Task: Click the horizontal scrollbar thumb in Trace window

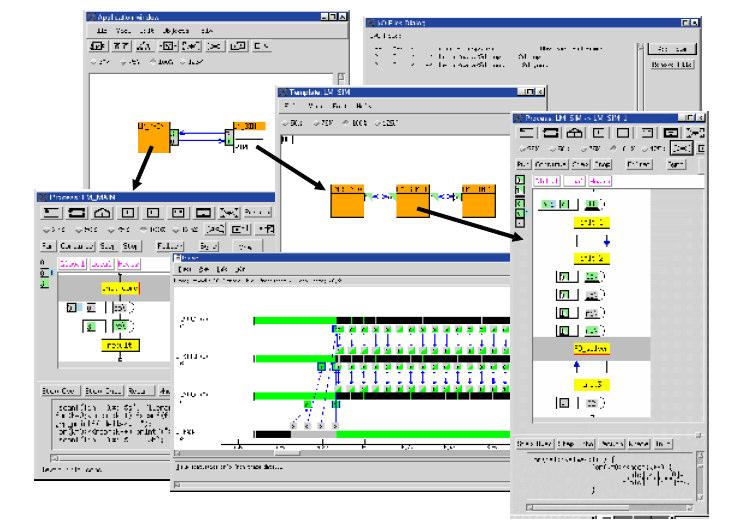Action: (x=287, y=453)
